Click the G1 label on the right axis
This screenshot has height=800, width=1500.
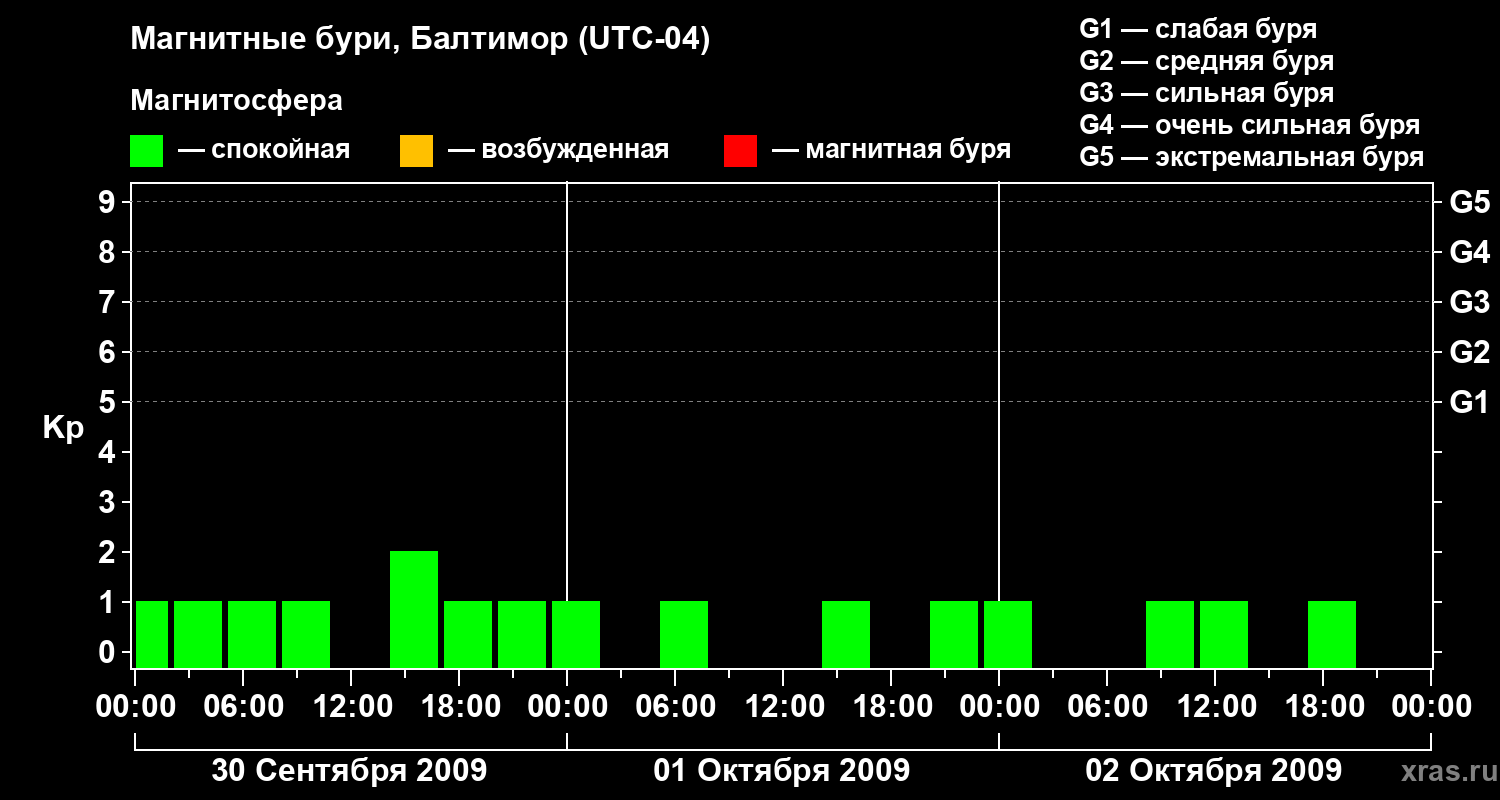[1469, 402]
